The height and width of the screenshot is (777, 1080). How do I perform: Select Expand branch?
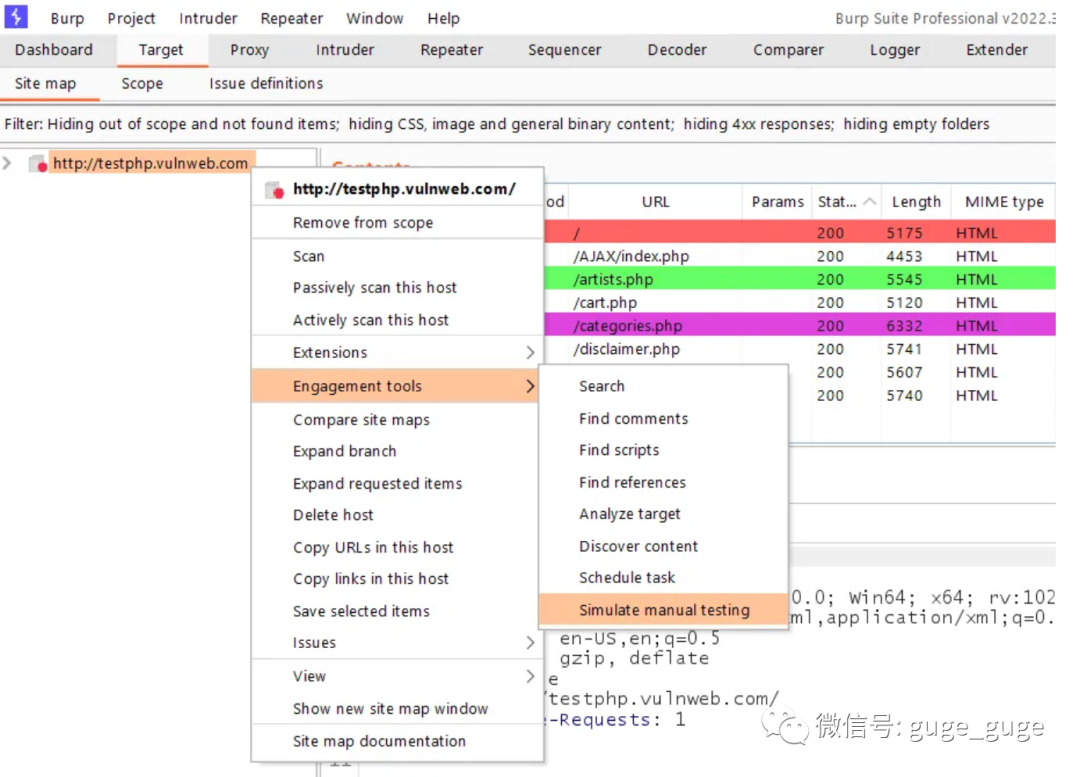[x=397, y=451]
